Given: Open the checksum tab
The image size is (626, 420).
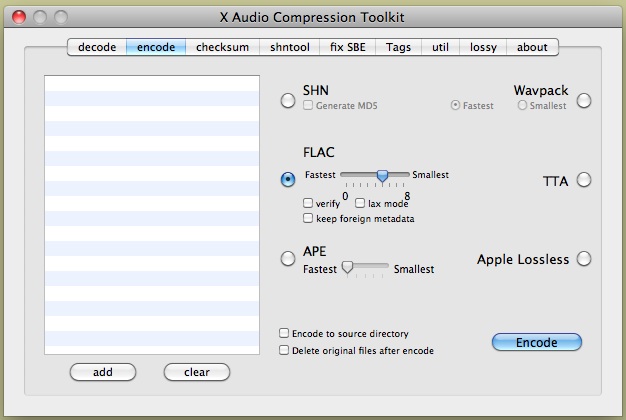Looking at the screenshot, I should click(x=222, y=47).
